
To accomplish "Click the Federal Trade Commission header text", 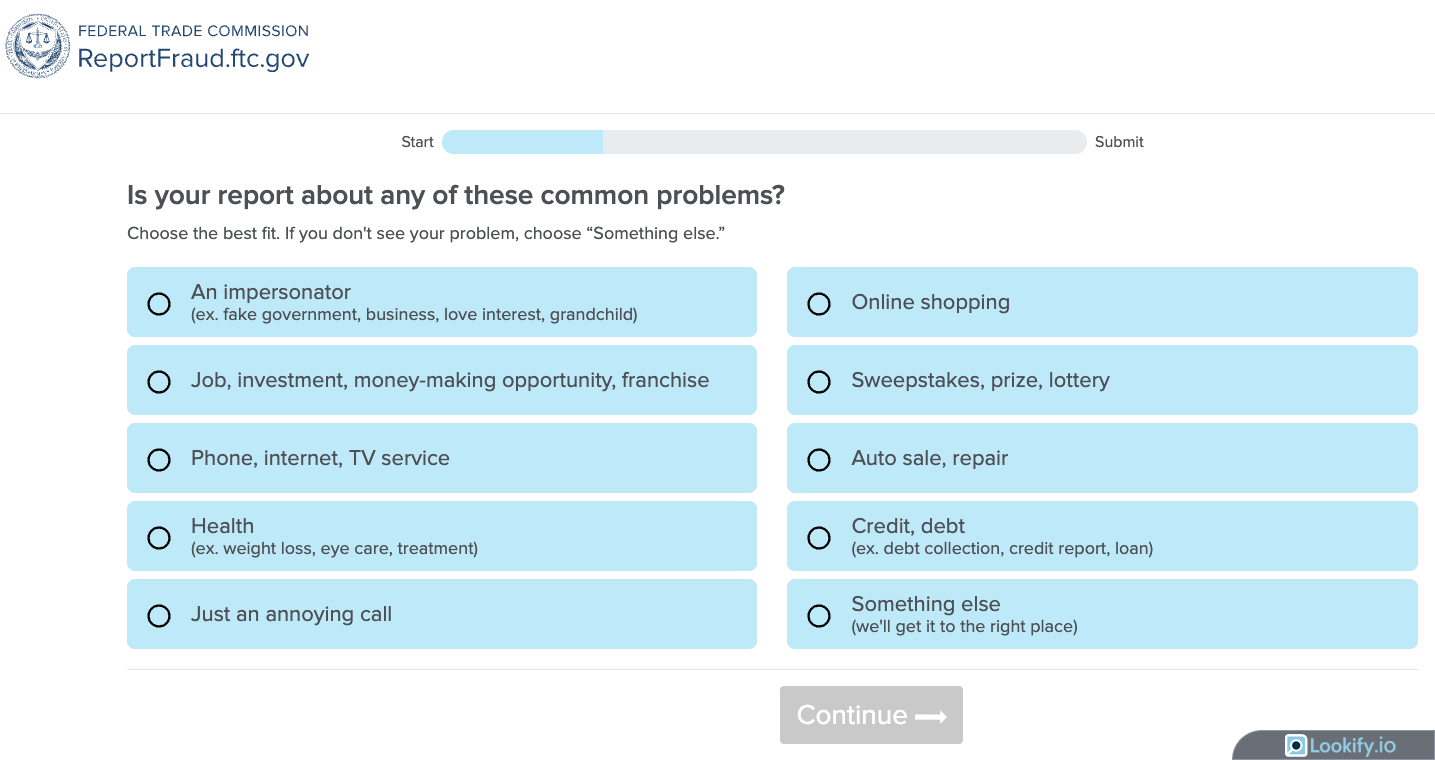I will click(x=193, y=31).
